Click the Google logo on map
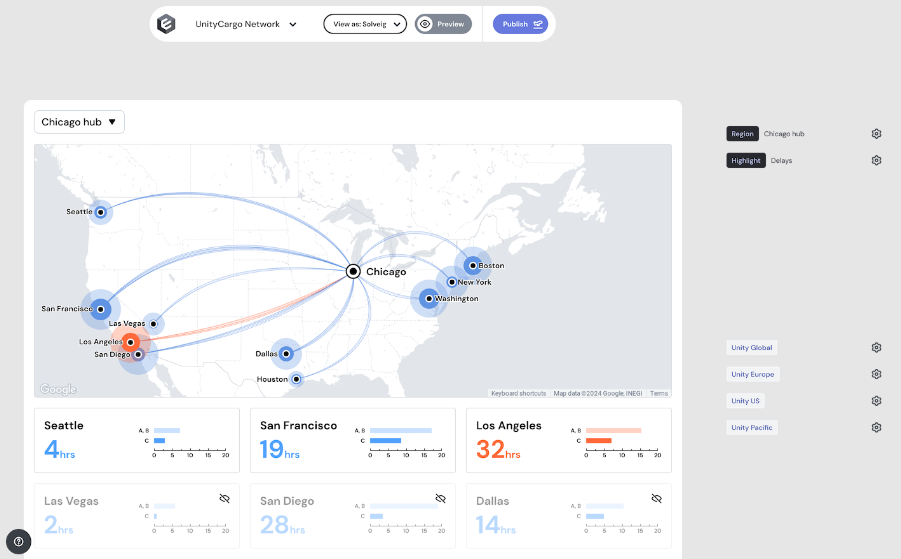Image resolution: width=901 pixels, height=559 pixels. point(58,390)
